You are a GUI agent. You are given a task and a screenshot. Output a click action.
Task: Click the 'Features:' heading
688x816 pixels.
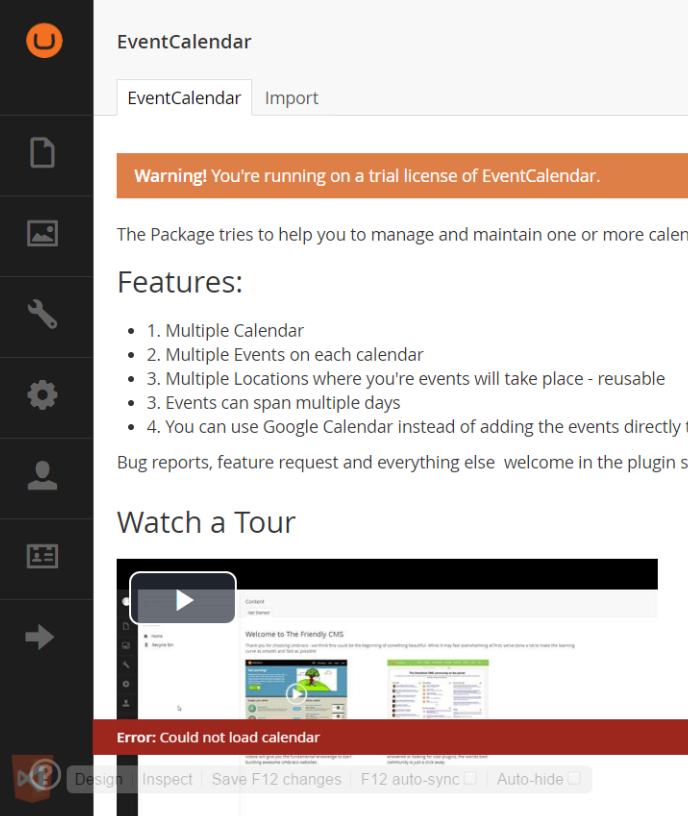(x=180, y=282)
